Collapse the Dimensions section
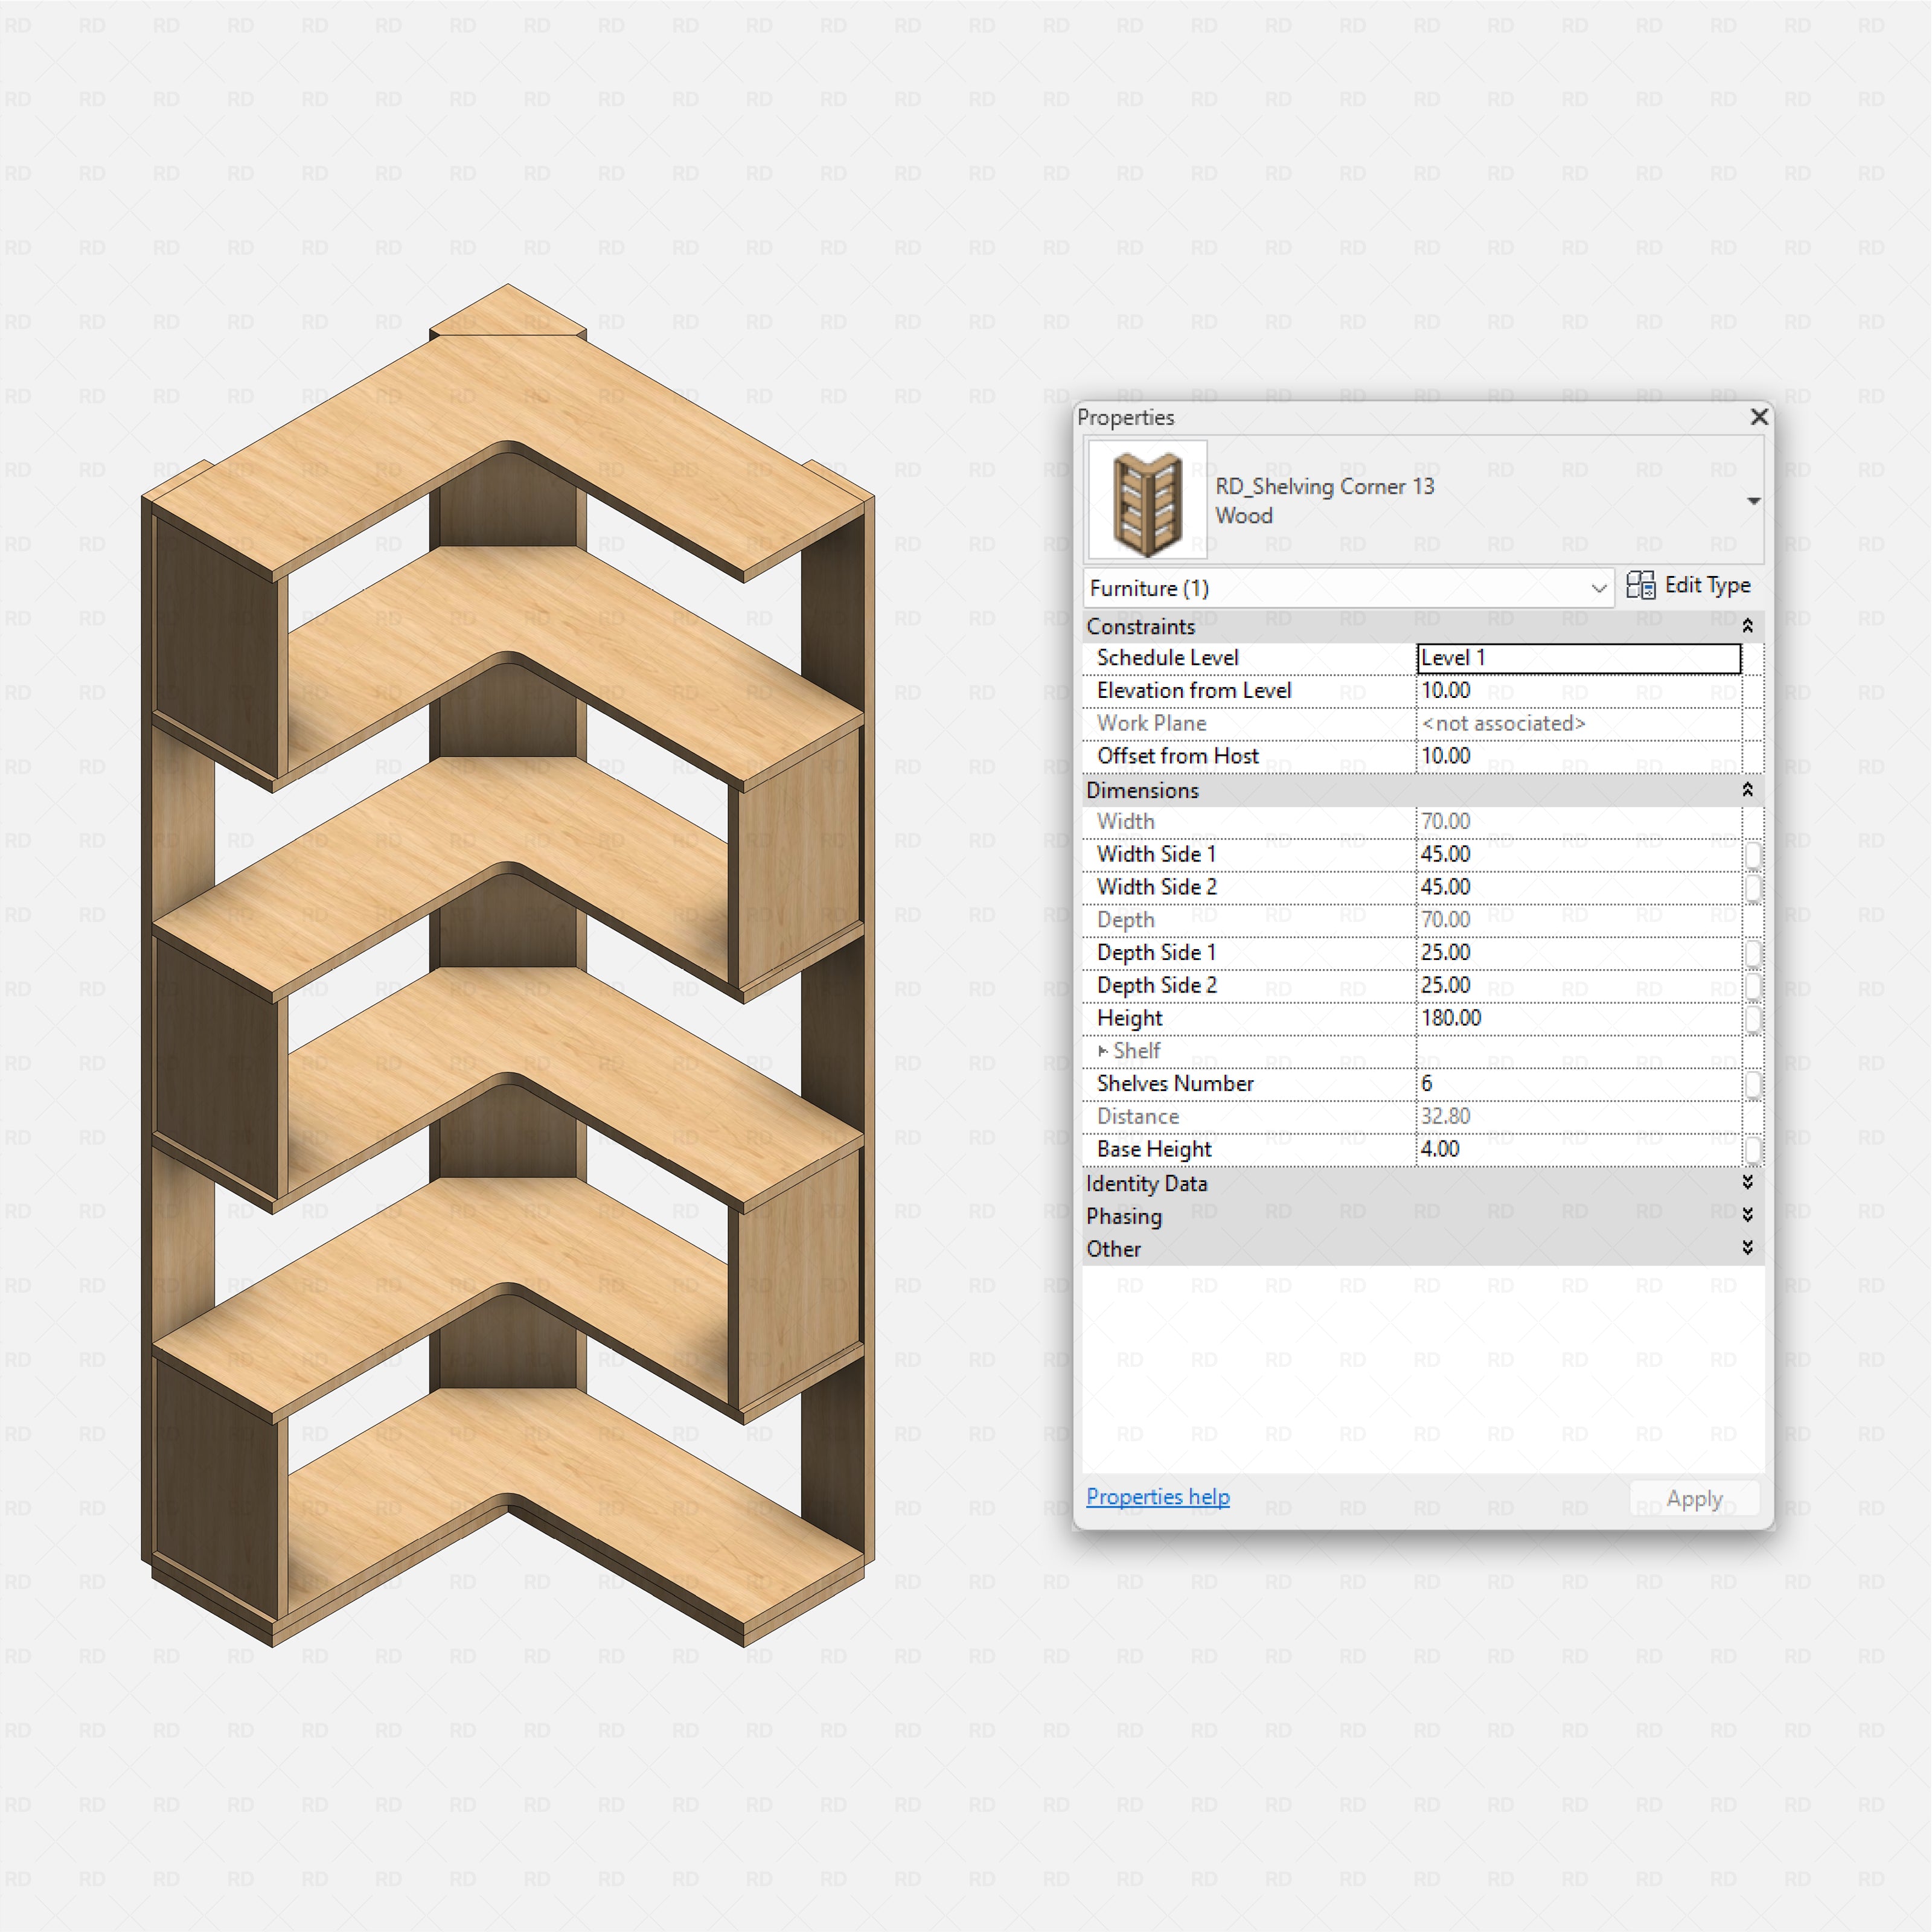 coord(1748,790)
